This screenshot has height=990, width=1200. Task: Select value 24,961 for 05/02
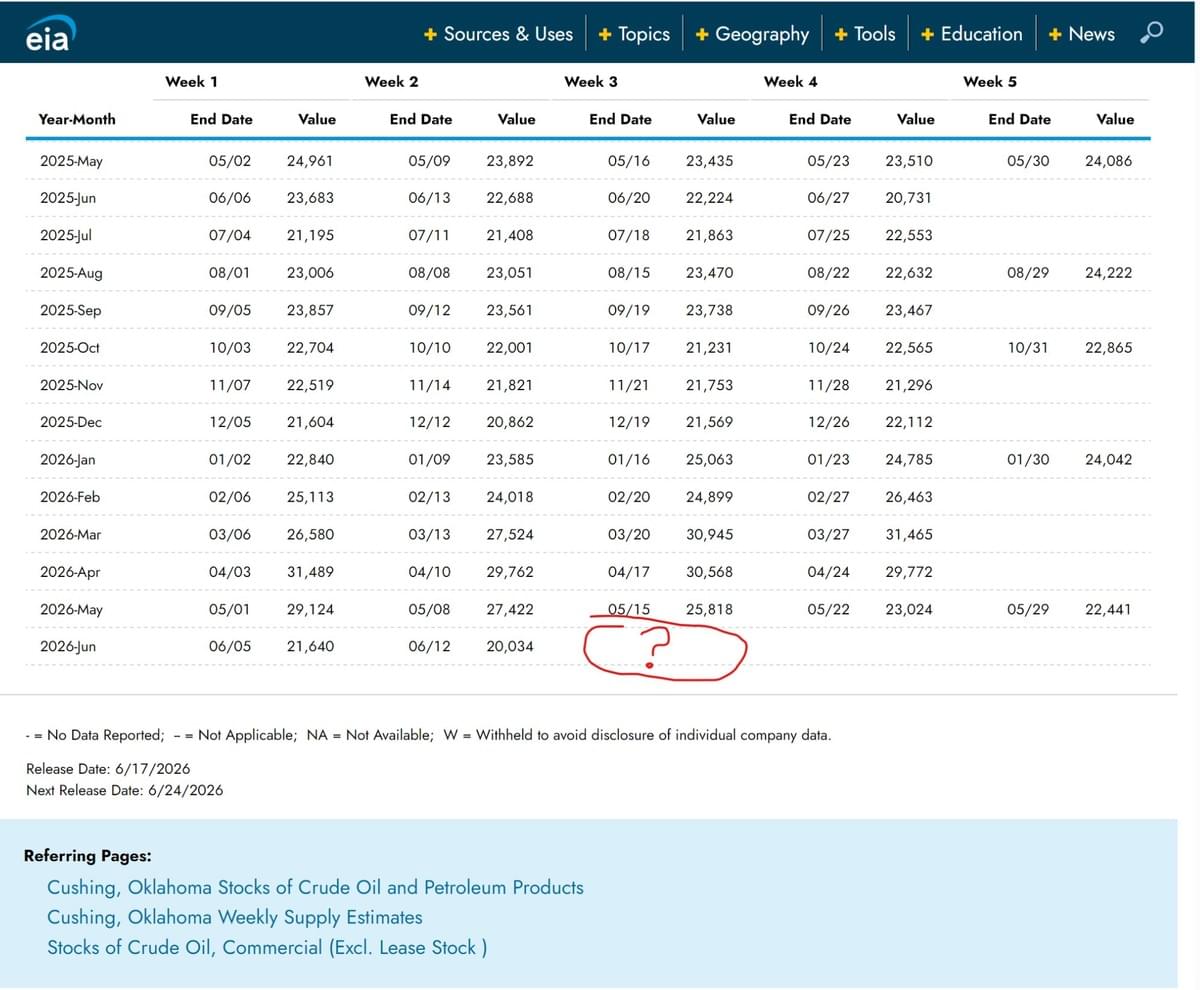(310, 160)
